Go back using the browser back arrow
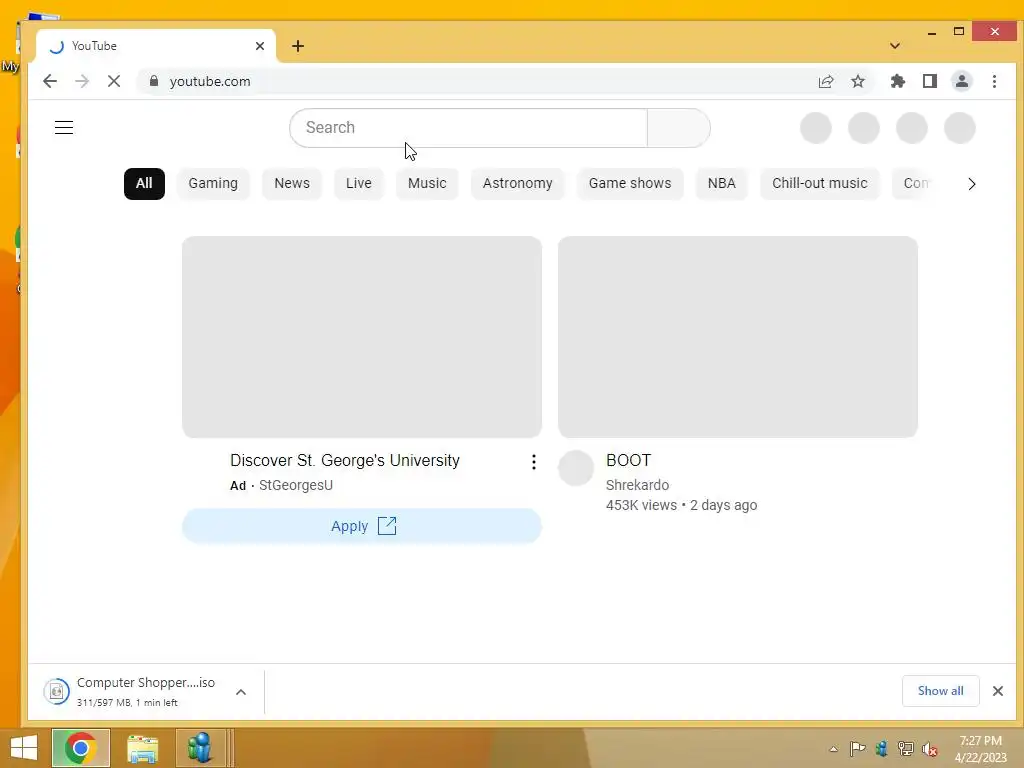Image resolution: width=1024 pixels, height=768 pixels. (50, 81)
